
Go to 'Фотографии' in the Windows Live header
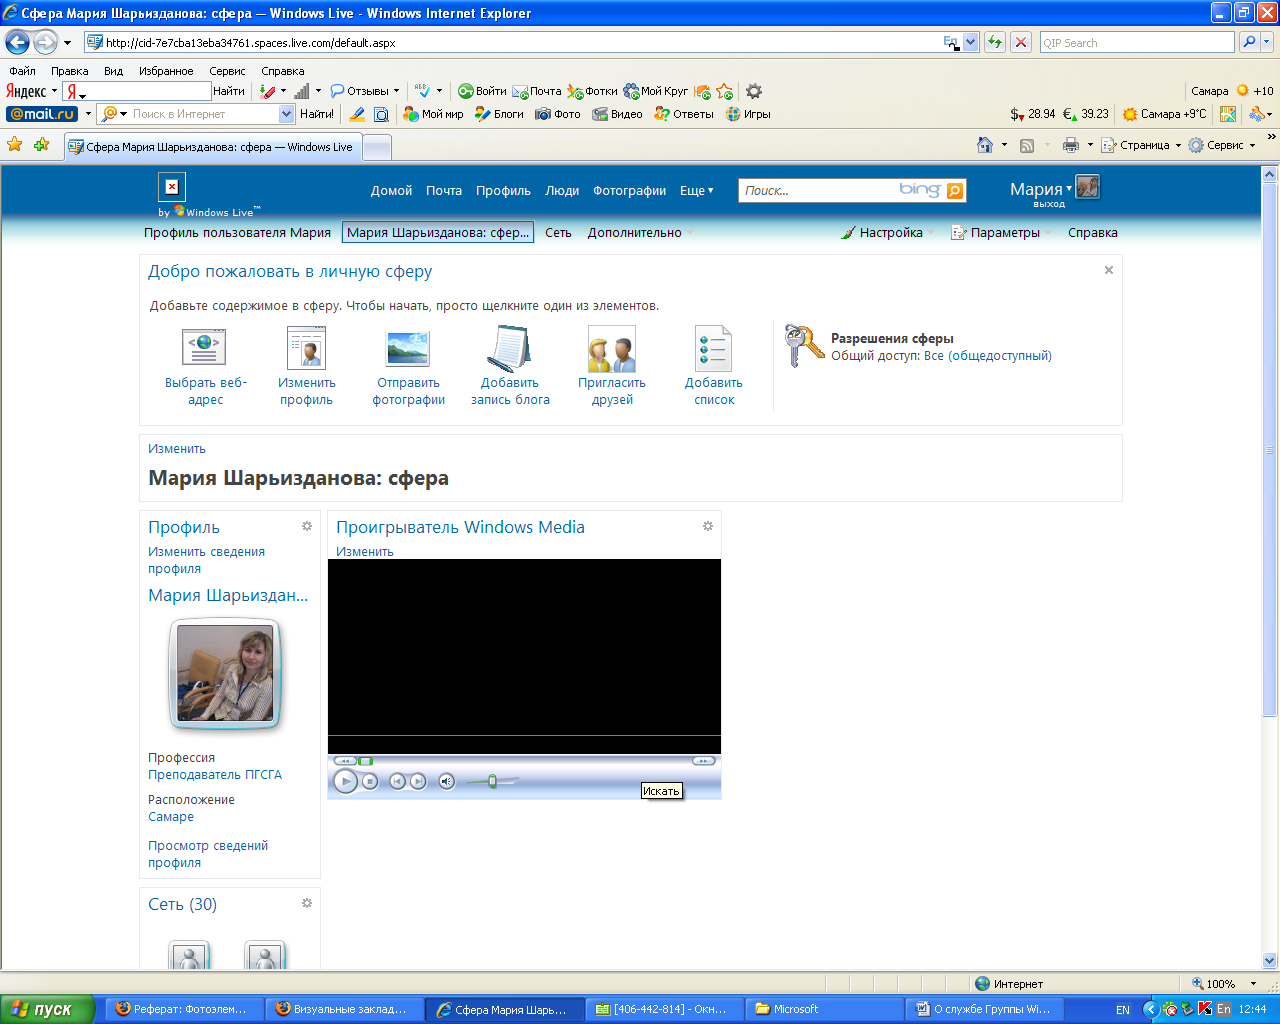(630, 190)
